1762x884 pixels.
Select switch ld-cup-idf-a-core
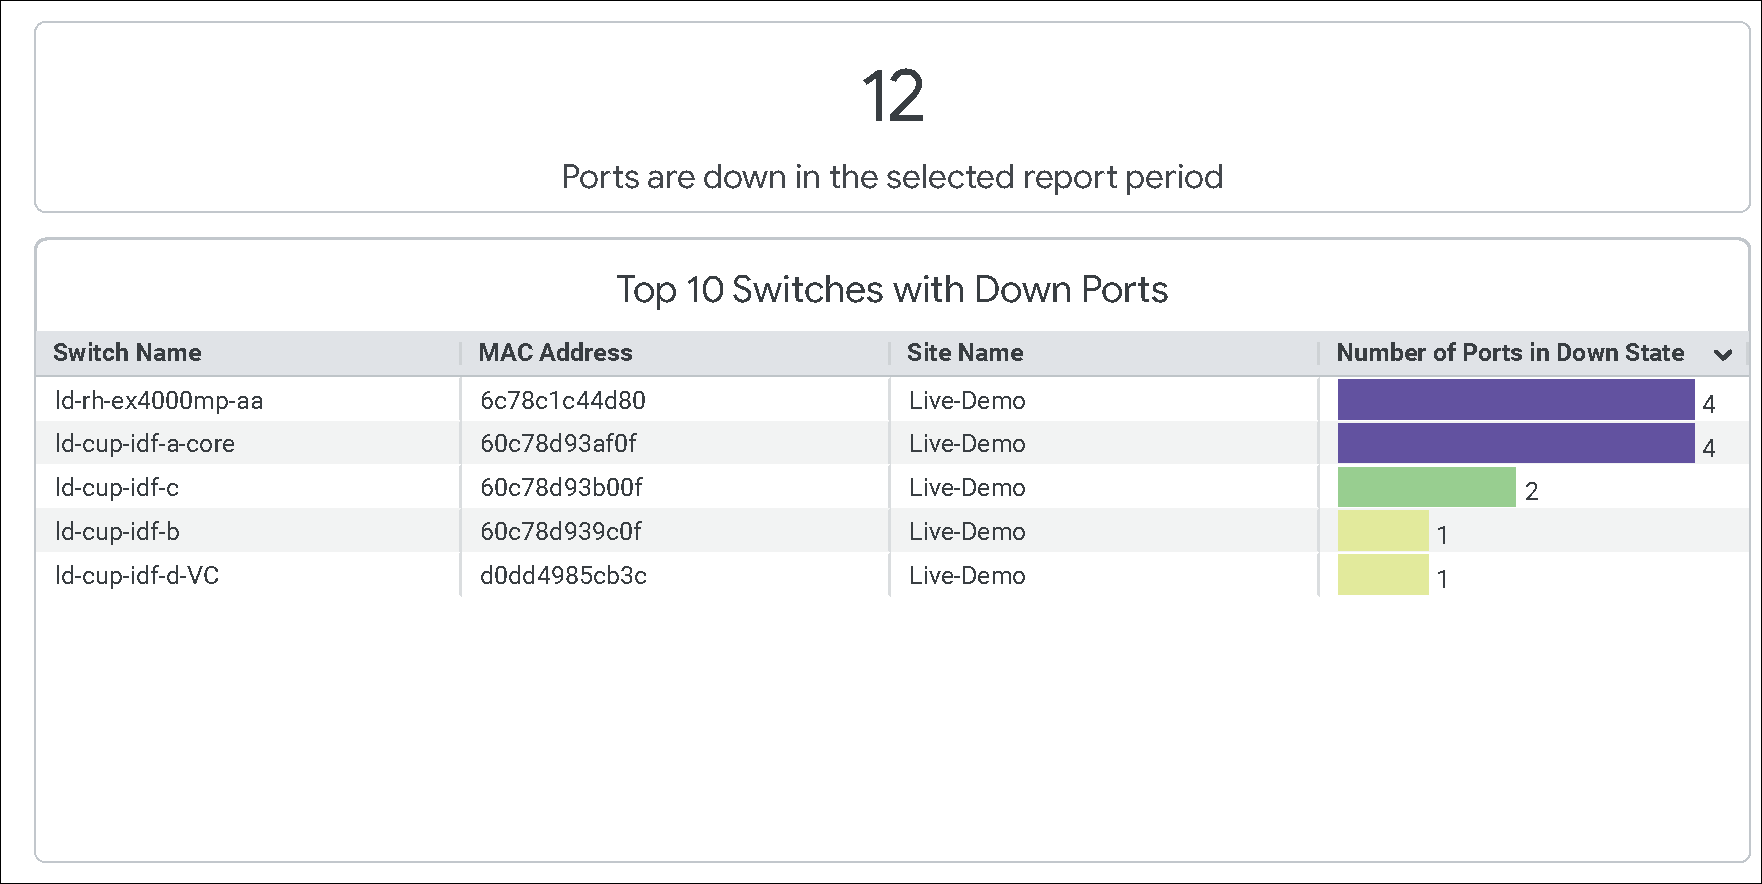pos(145,444)
